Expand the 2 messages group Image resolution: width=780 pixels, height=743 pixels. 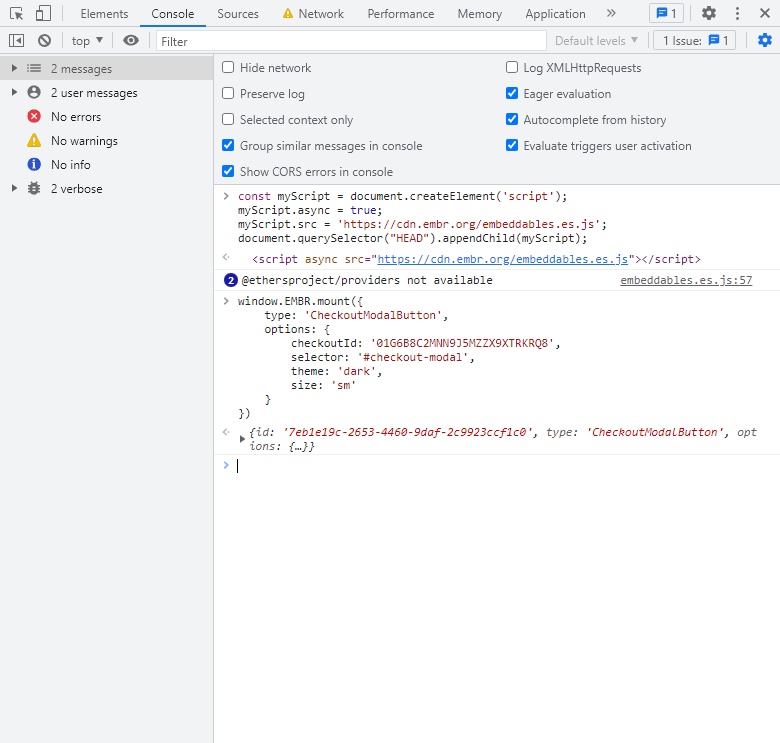14,68
